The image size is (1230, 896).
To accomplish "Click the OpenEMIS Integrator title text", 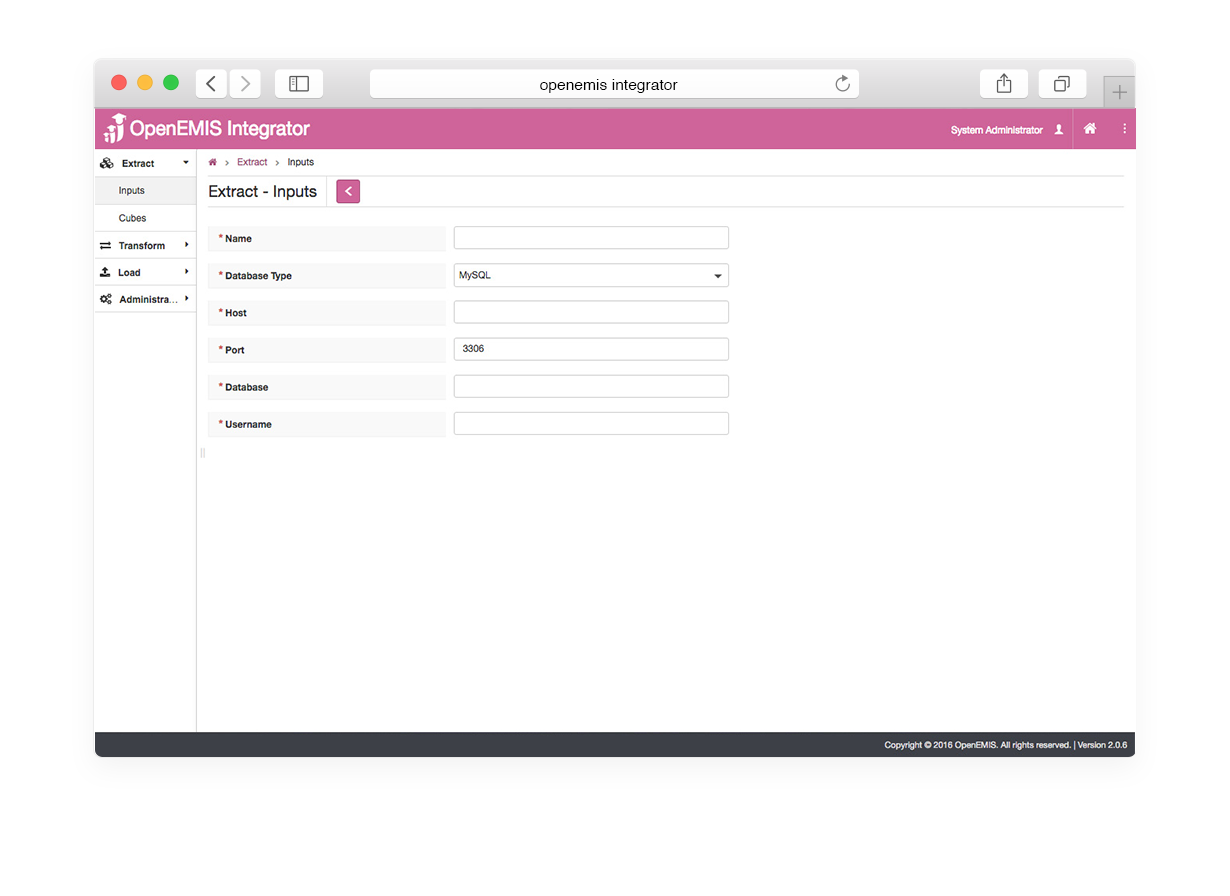I will click(x=220, y=129).
